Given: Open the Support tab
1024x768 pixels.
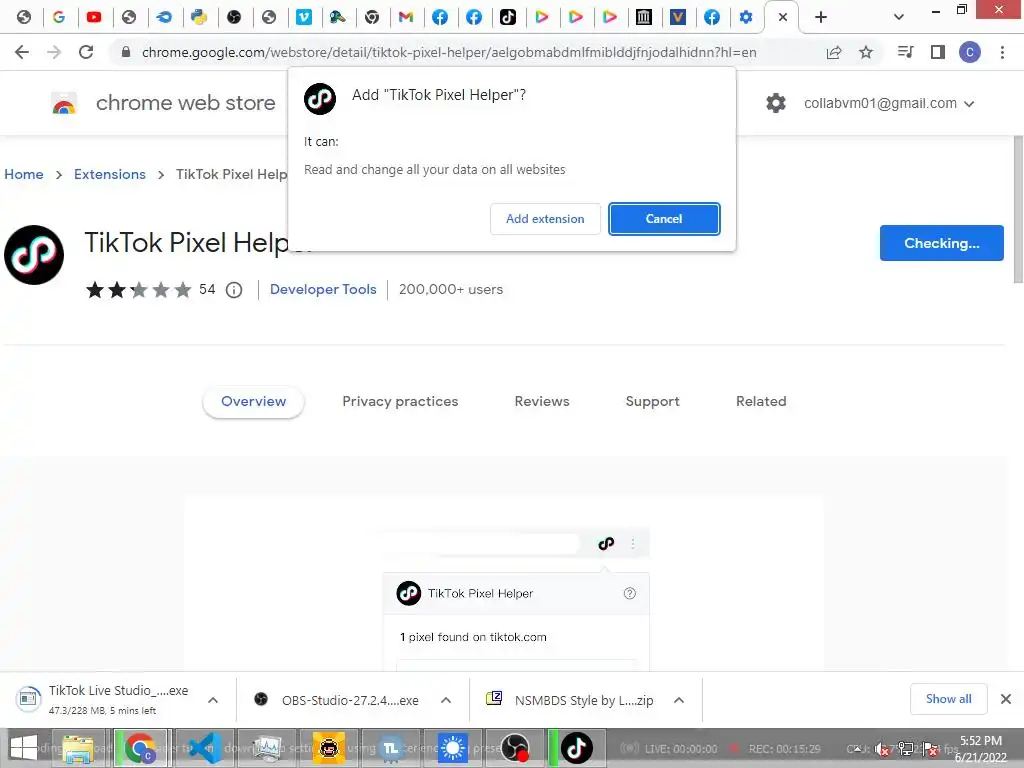Looking at the screenshot, I should 652,402.
